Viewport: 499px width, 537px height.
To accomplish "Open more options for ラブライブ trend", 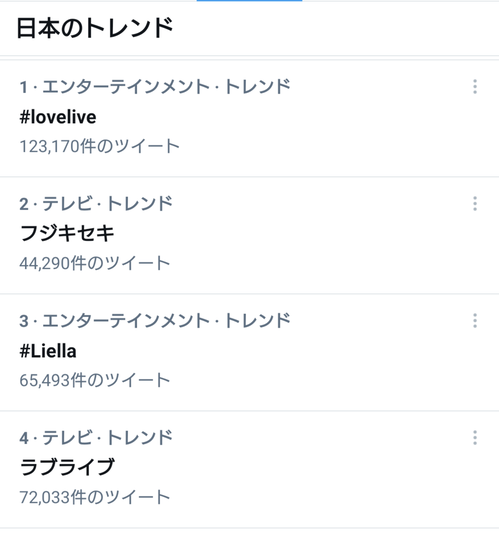I will pos(475,438).
